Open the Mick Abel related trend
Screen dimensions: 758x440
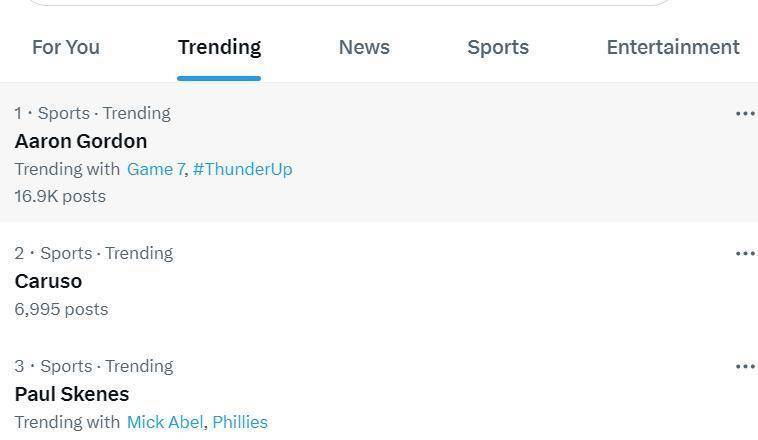pos(165,422)
